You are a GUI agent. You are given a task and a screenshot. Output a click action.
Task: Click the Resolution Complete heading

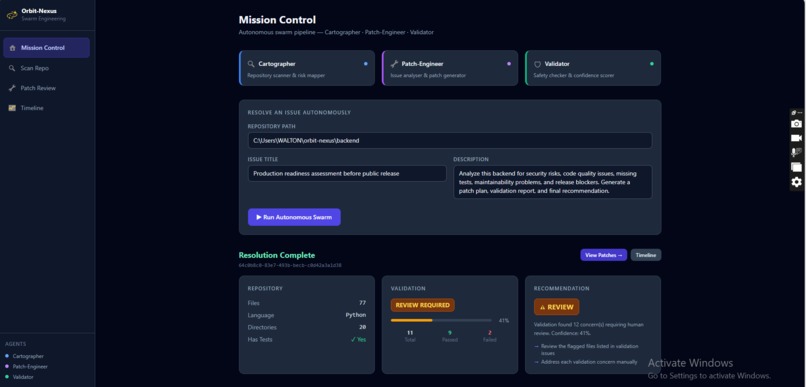coord(277,255)
